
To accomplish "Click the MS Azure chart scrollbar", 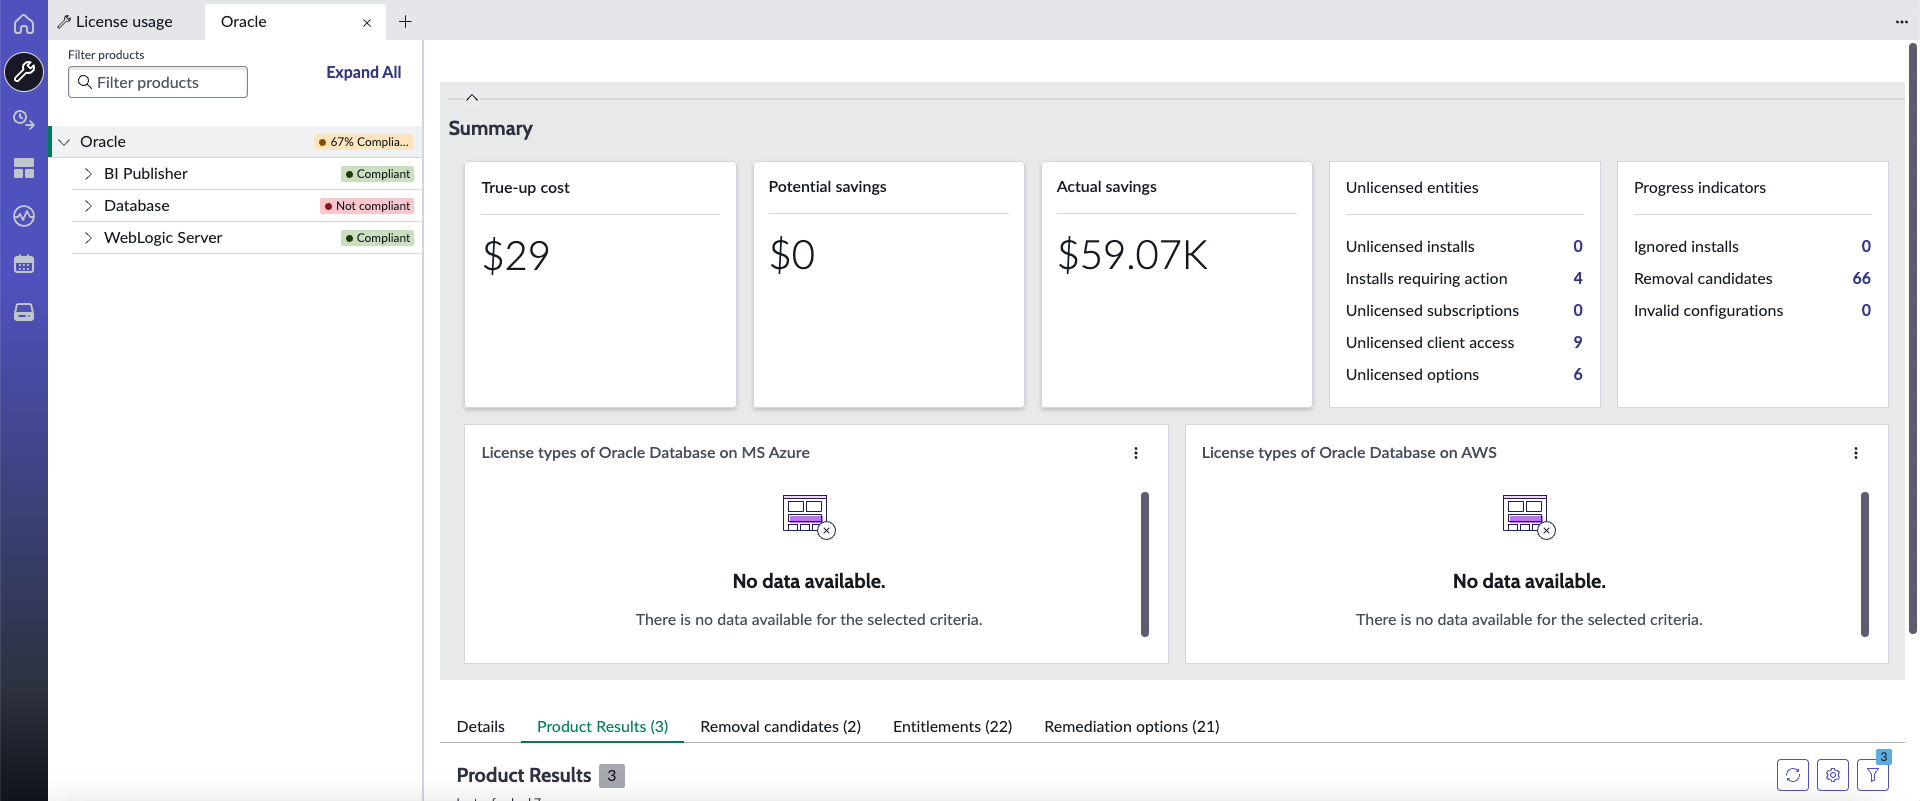I will 1145,564.
